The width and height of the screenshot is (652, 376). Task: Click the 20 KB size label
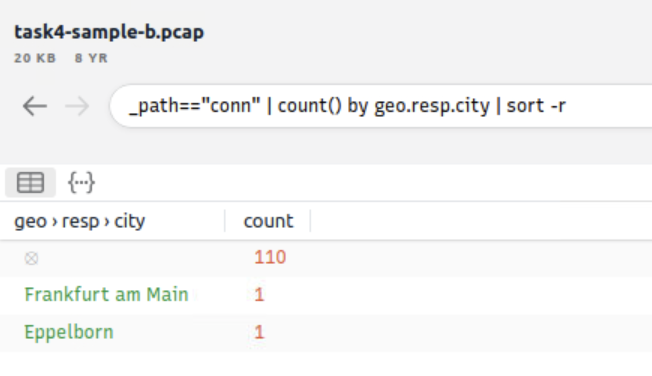point(35,58)
